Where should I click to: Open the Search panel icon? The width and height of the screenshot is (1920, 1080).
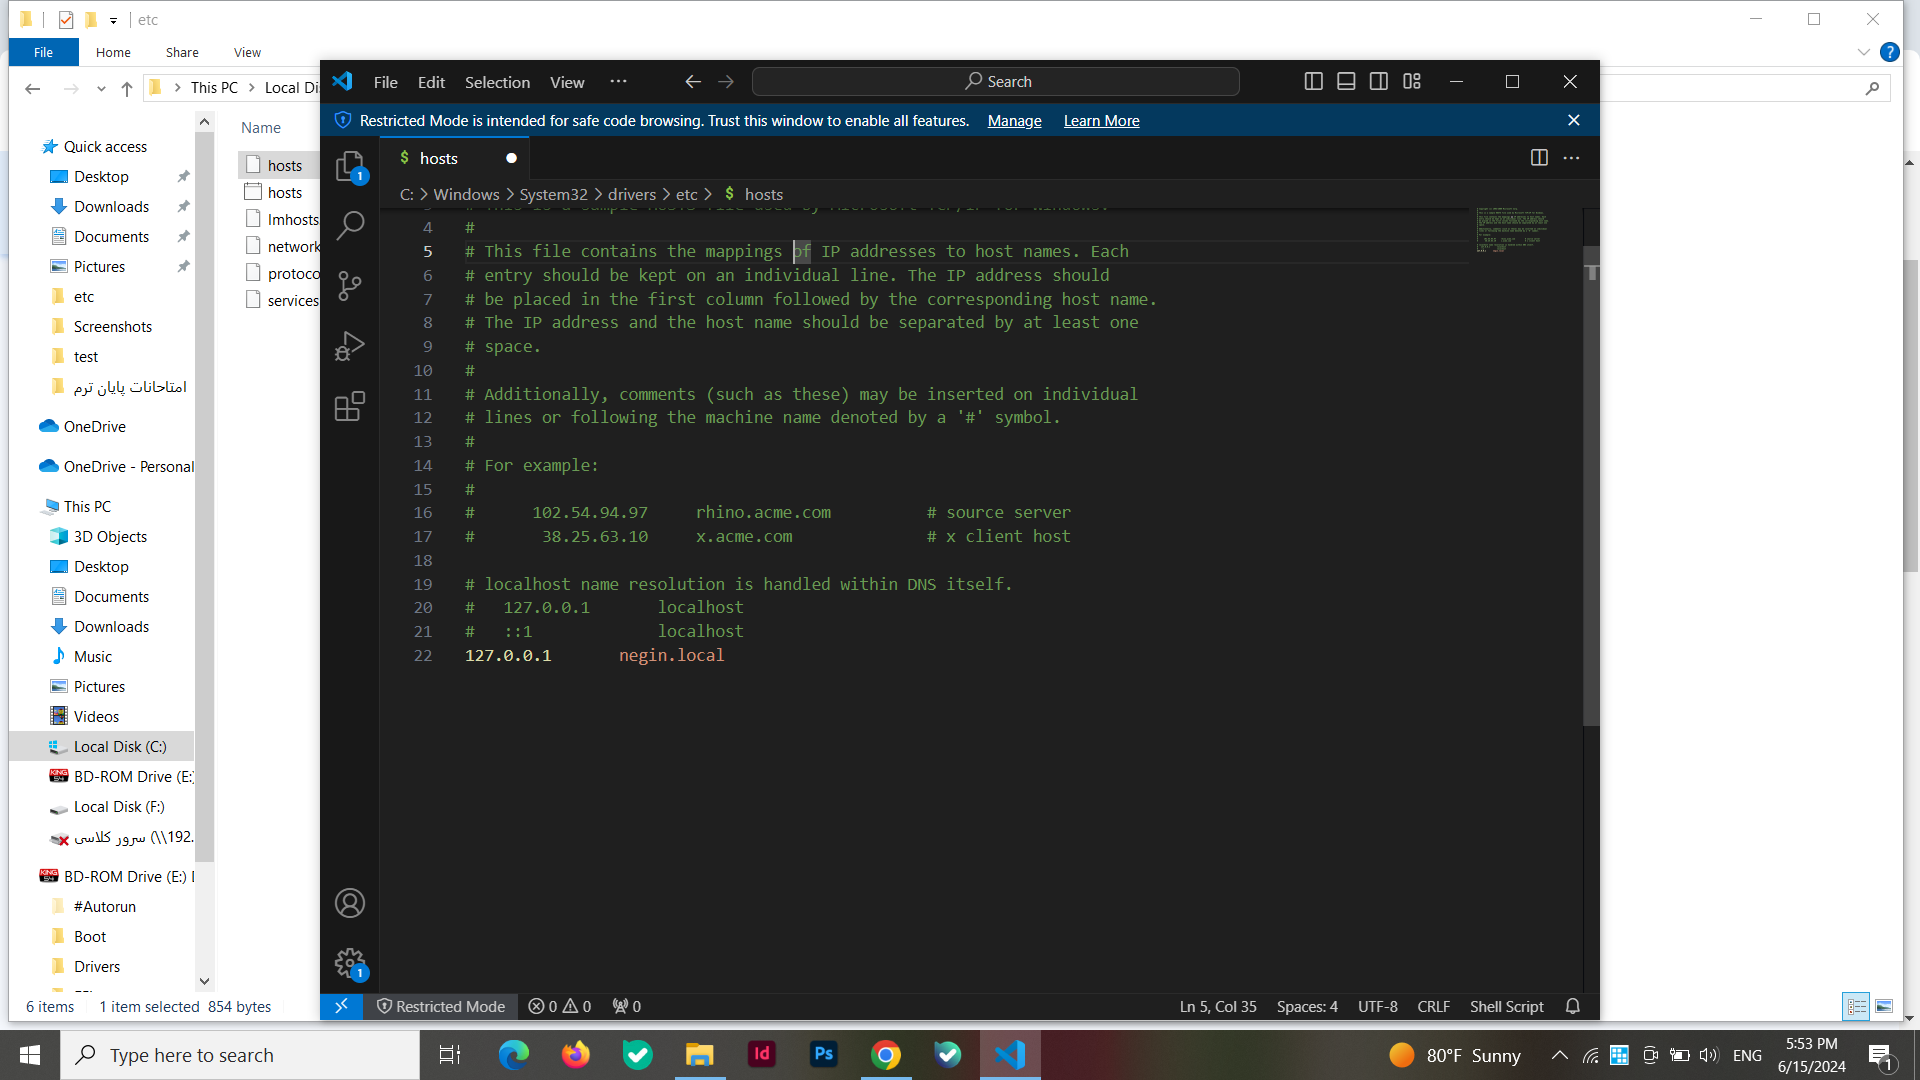(x=349, y=224)
